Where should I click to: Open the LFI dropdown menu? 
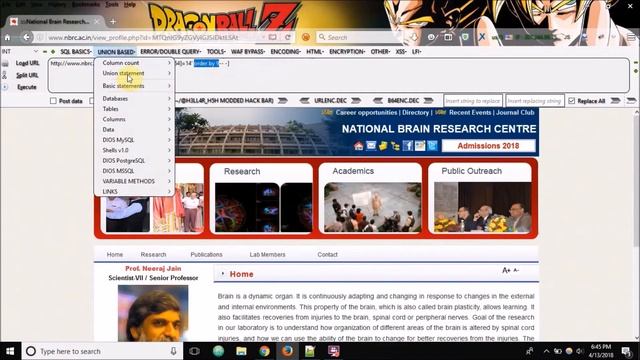click(x=416, y=52)
